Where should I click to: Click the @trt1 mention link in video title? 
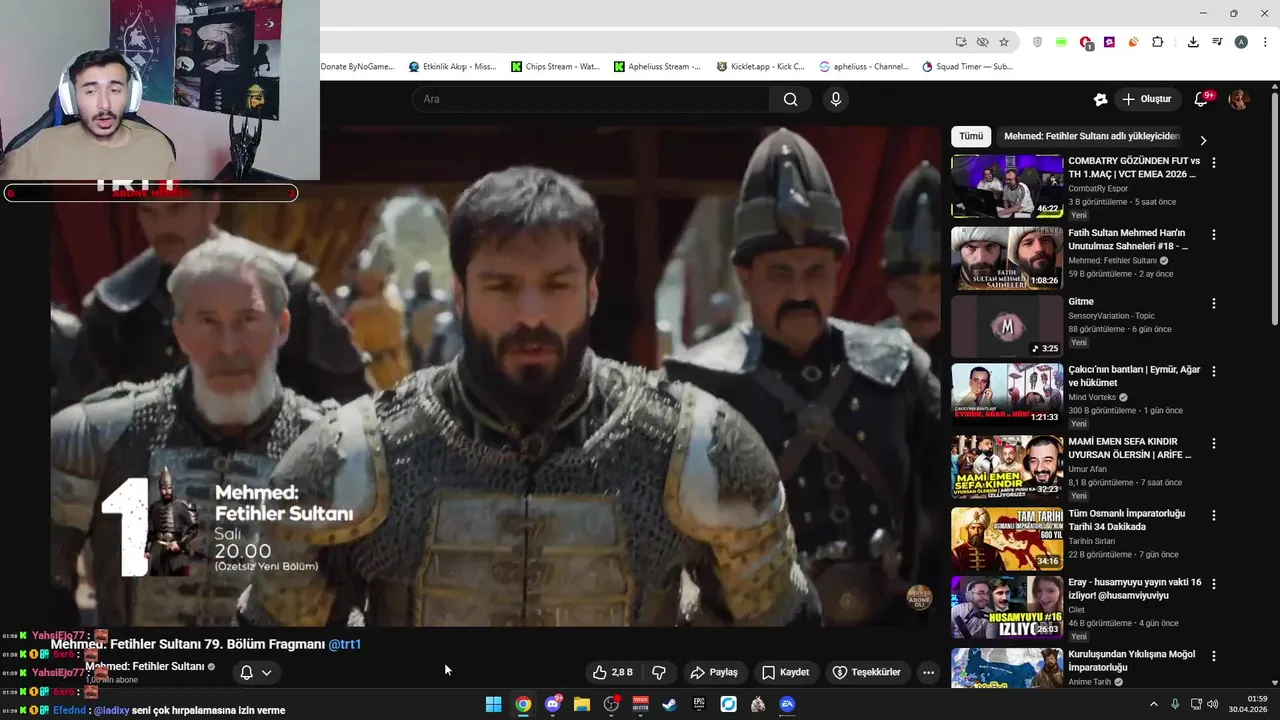tap(345, 644)
